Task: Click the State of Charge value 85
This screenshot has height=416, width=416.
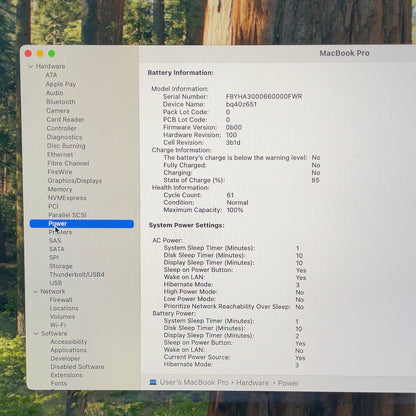Action: (315, 180)
